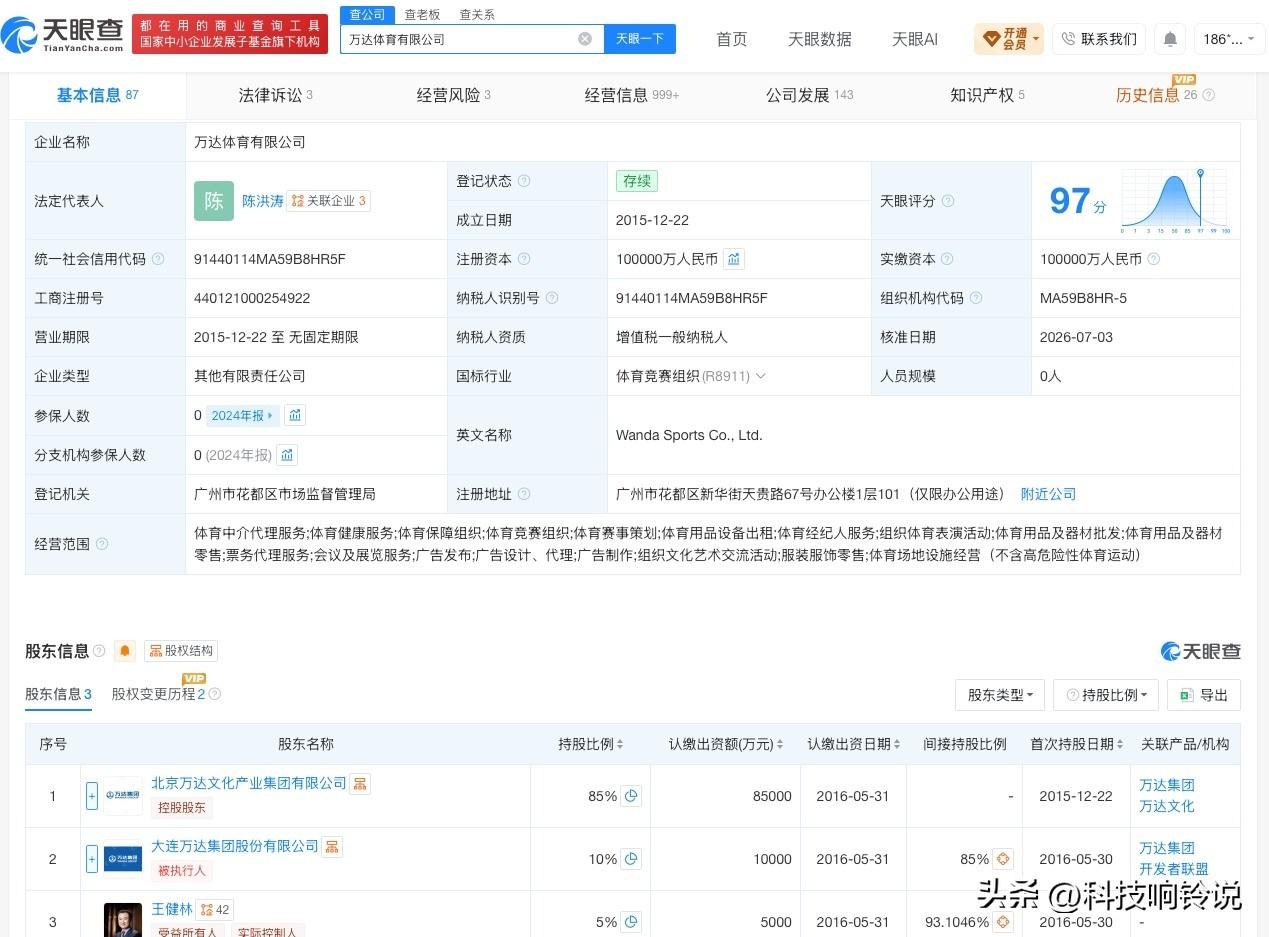Open branch insured persons chart icon
The height and width of the screenshot is (937, 1269).
coord(287,455)
